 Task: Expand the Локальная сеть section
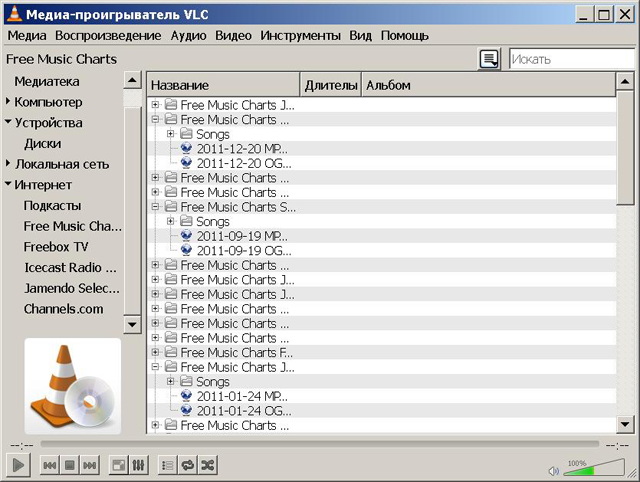pos(8,163)
